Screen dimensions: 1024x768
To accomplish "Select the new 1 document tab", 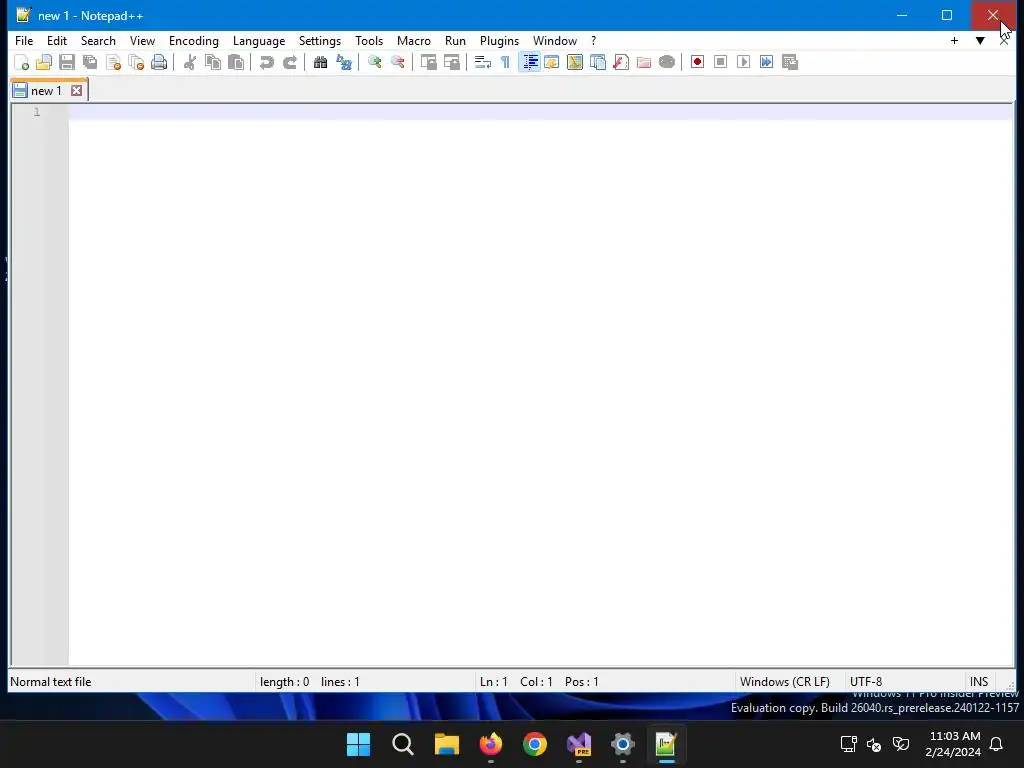I will point(46,91).
